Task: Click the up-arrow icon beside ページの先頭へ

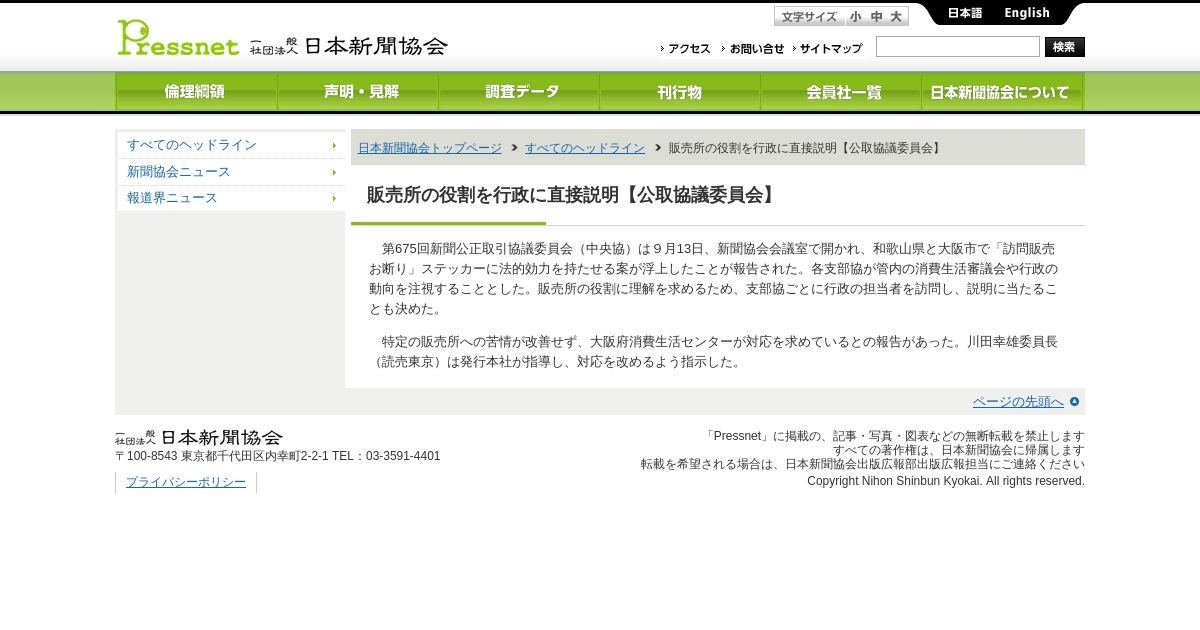Action: pyautogui.click(x=1075, y=402)
